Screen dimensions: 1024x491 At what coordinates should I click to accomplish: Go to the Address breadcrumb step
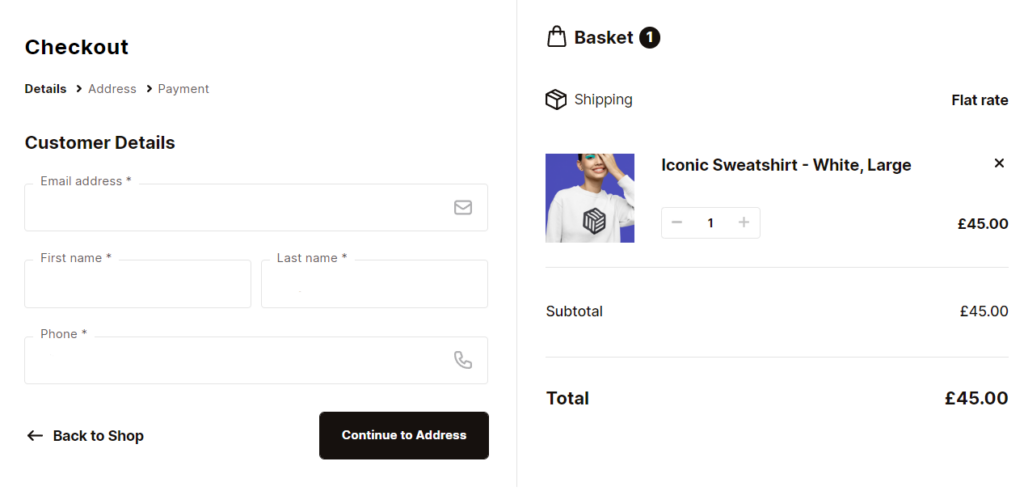point(112,89)
